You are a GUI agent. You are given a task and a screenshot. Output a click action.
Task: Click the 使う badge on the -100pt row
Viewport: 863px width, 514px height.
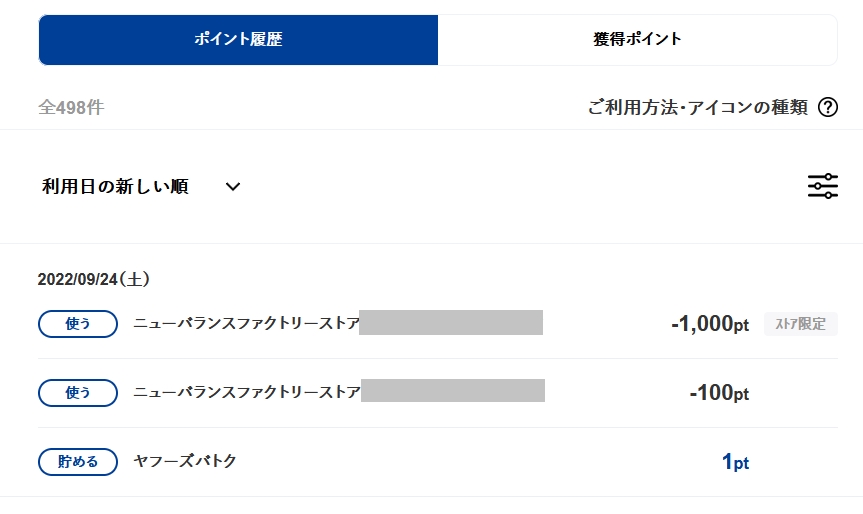click(x=78, y=393)
